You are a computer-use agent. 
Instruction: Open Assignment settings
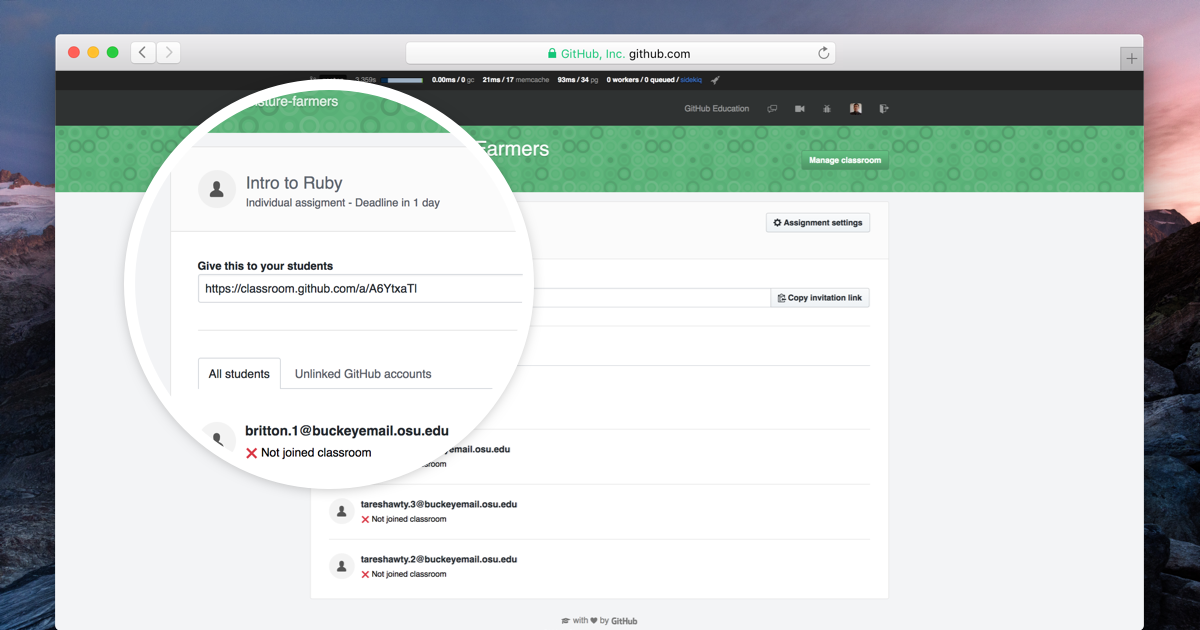(817, 222)
